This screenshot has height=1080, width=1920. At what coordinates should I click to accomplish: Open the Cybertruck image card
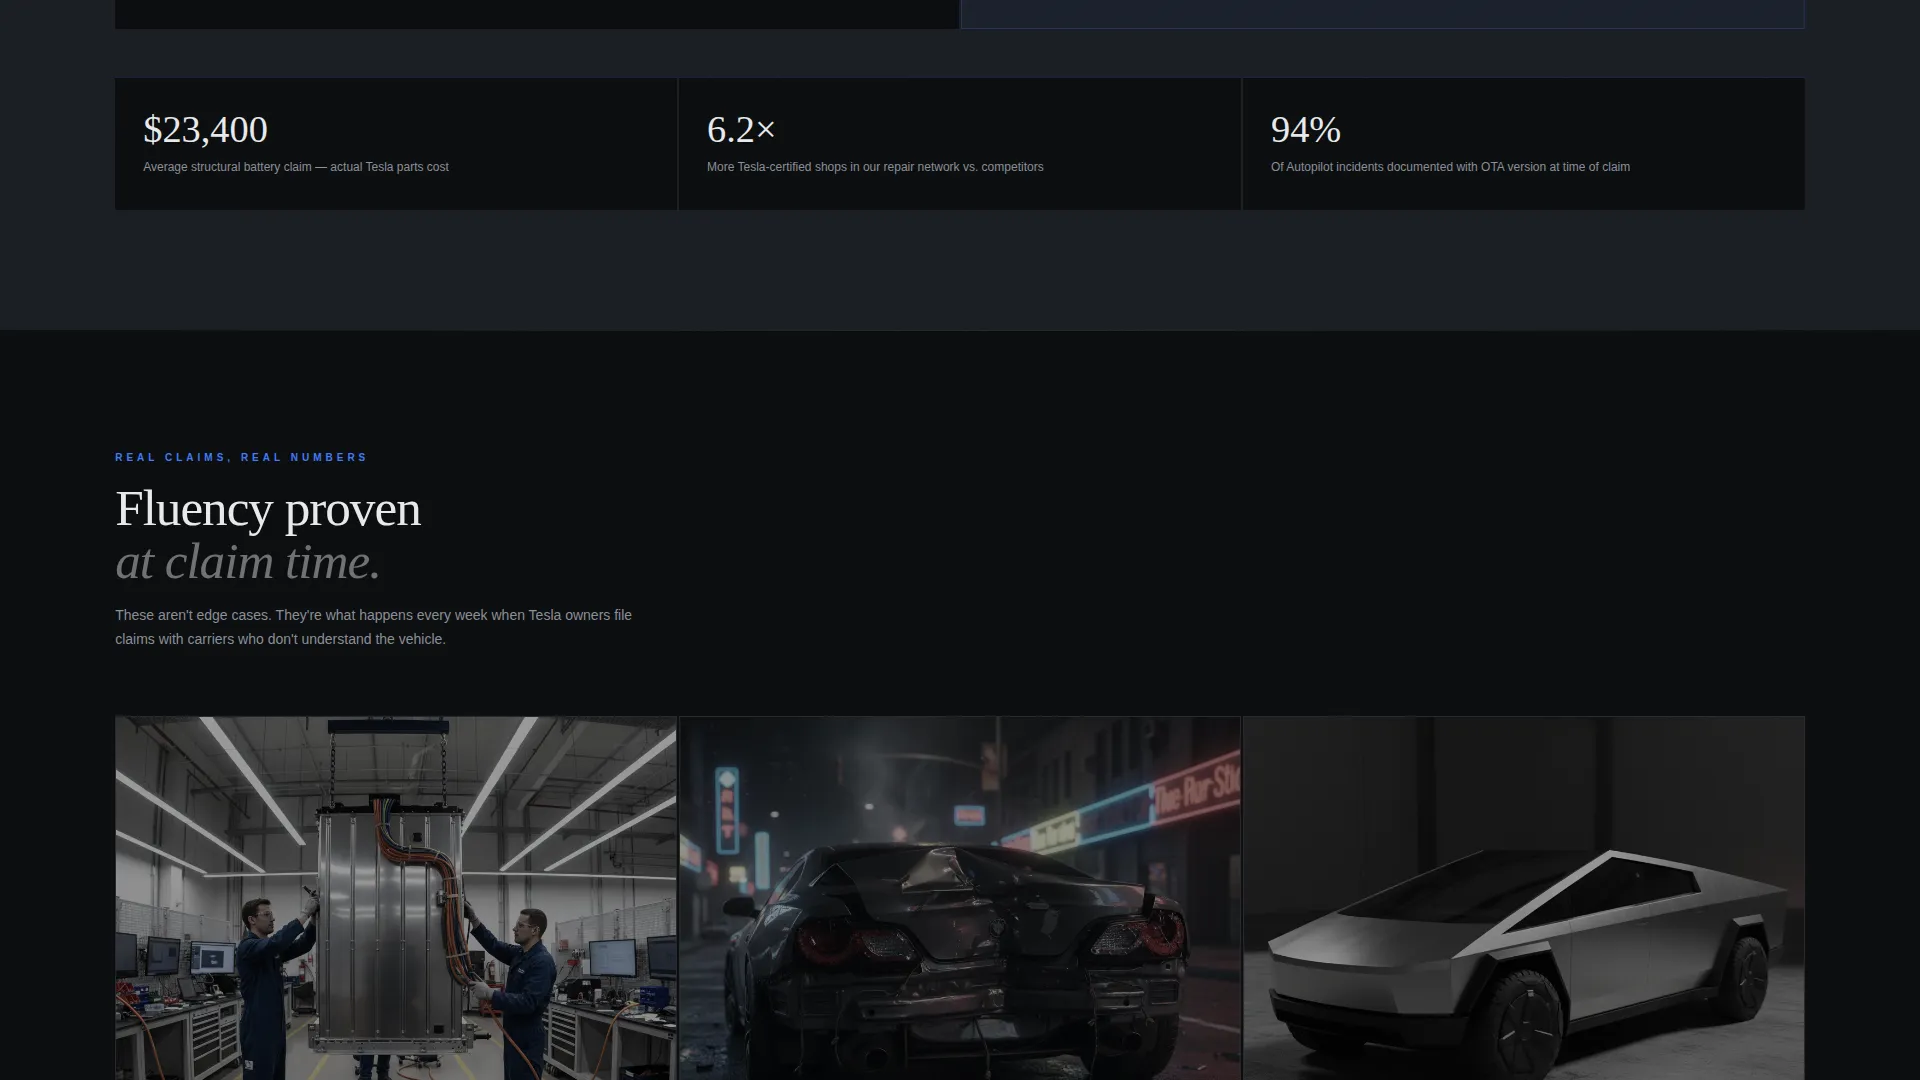1524,898
